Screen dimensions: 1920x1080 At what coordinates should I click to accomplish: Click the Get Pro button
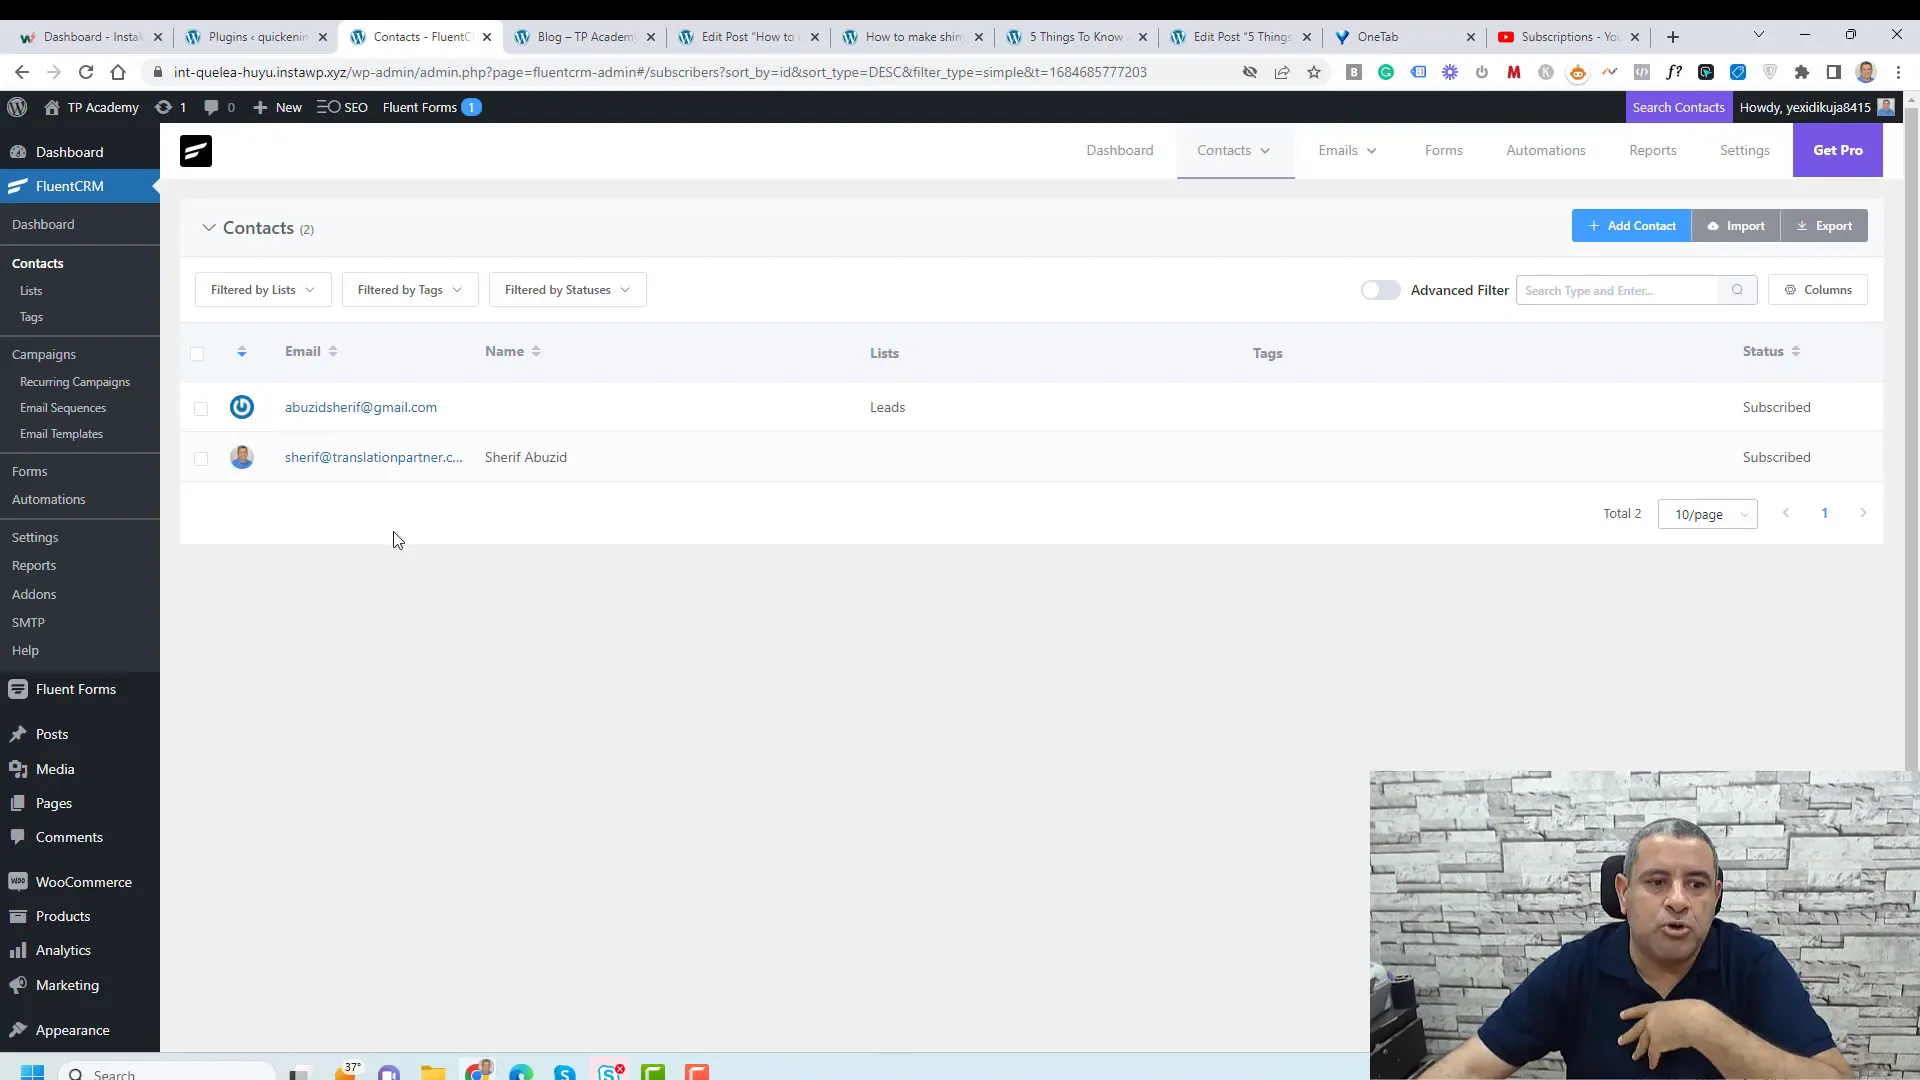1838,149
